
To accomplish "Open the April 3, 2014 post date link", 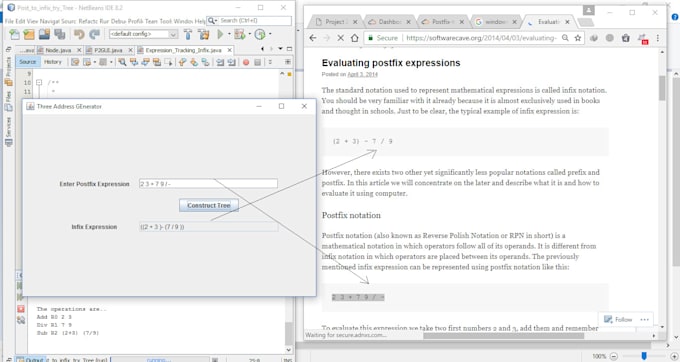I will [362, 74].
